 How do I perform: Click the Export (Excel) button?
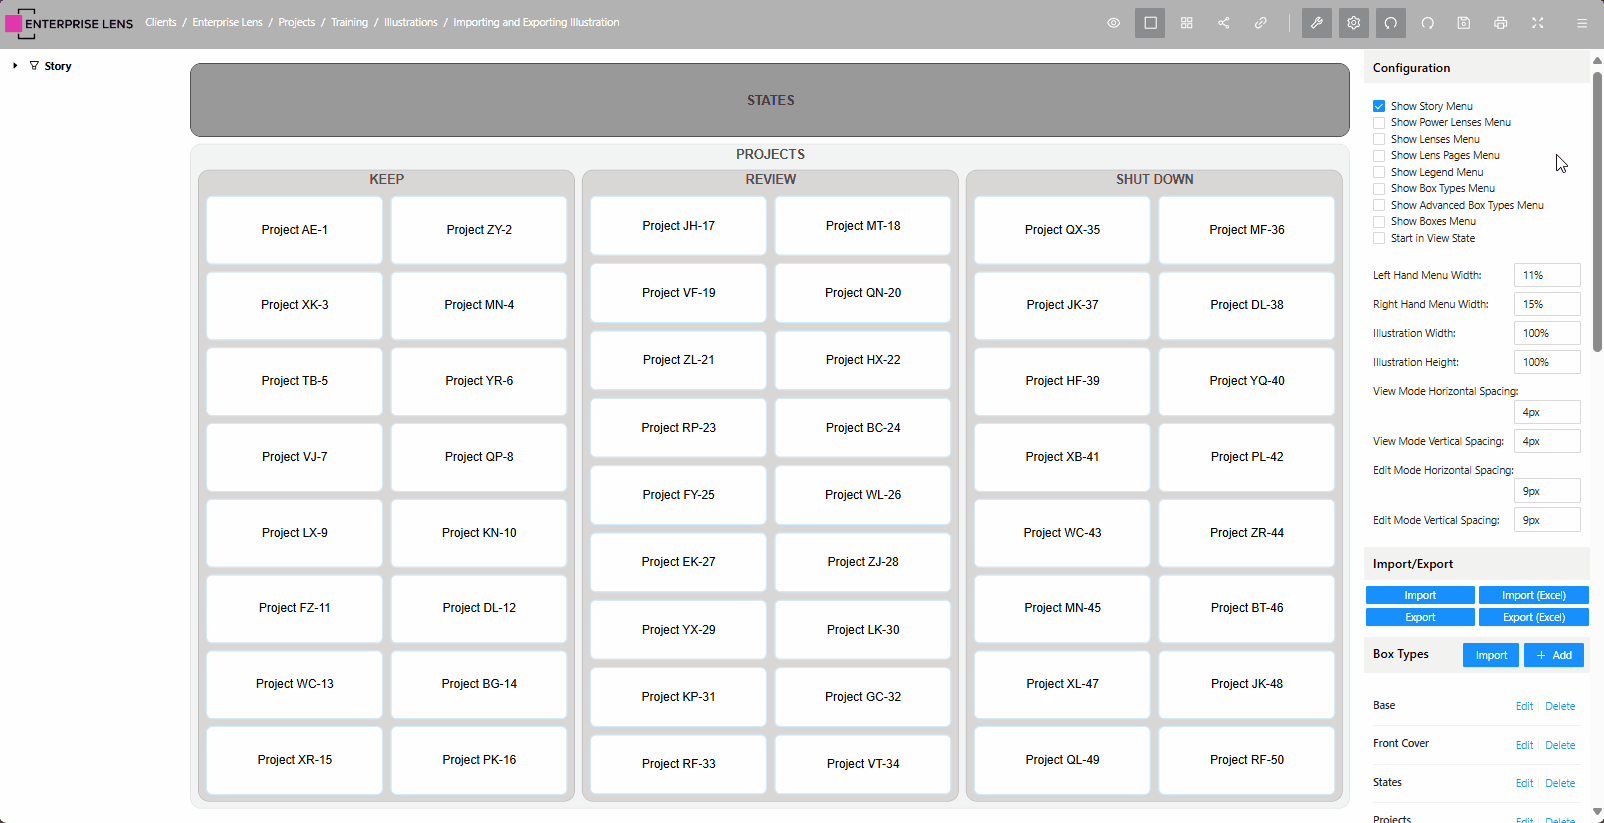tap(1533, 617)
